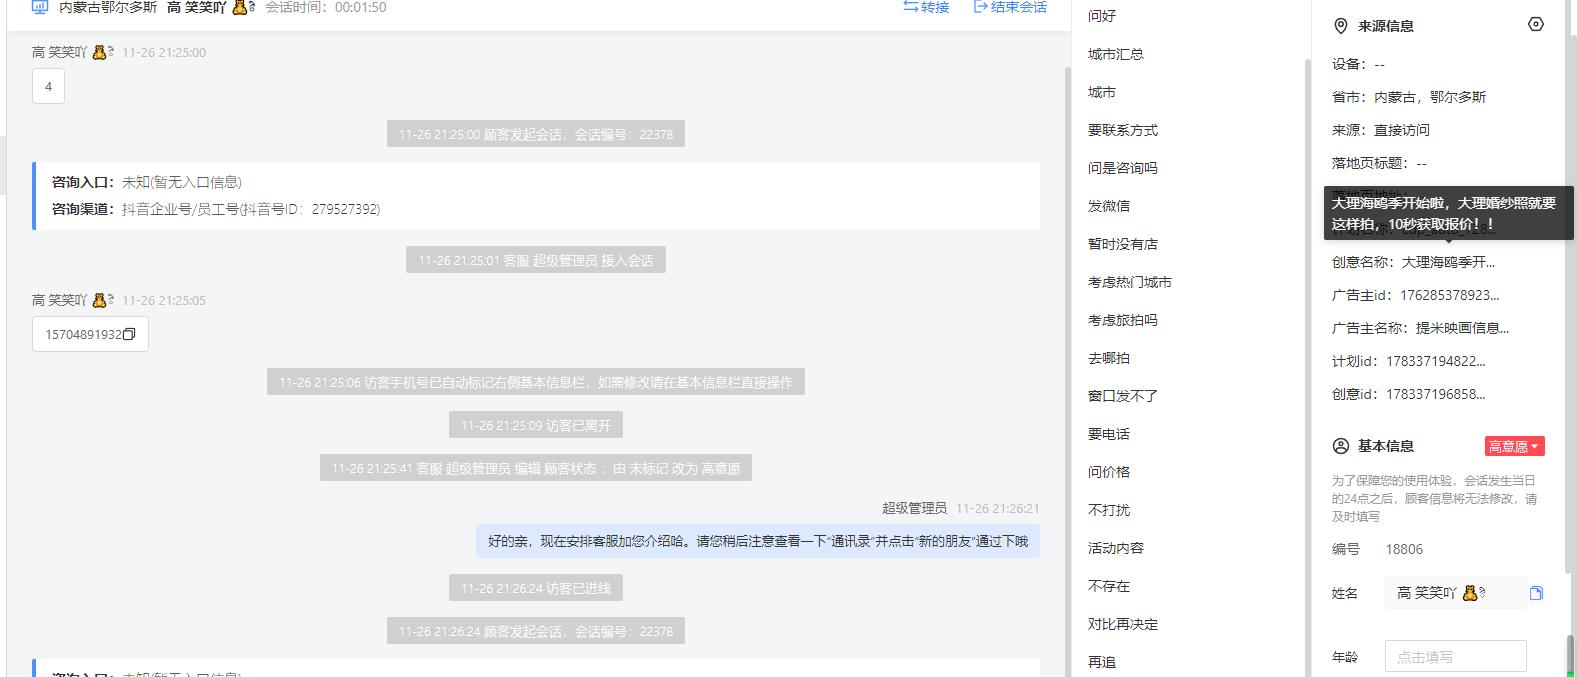Choose quick reply 暂时没有店
Image resolution: width=1577 pixels, height=677 pixels.
coord(1122,244)
